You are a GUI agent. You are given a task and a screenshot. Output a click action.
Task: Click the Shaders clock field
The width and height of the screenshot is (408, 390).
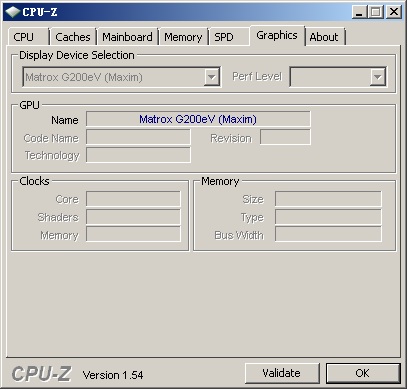[133, 217]
